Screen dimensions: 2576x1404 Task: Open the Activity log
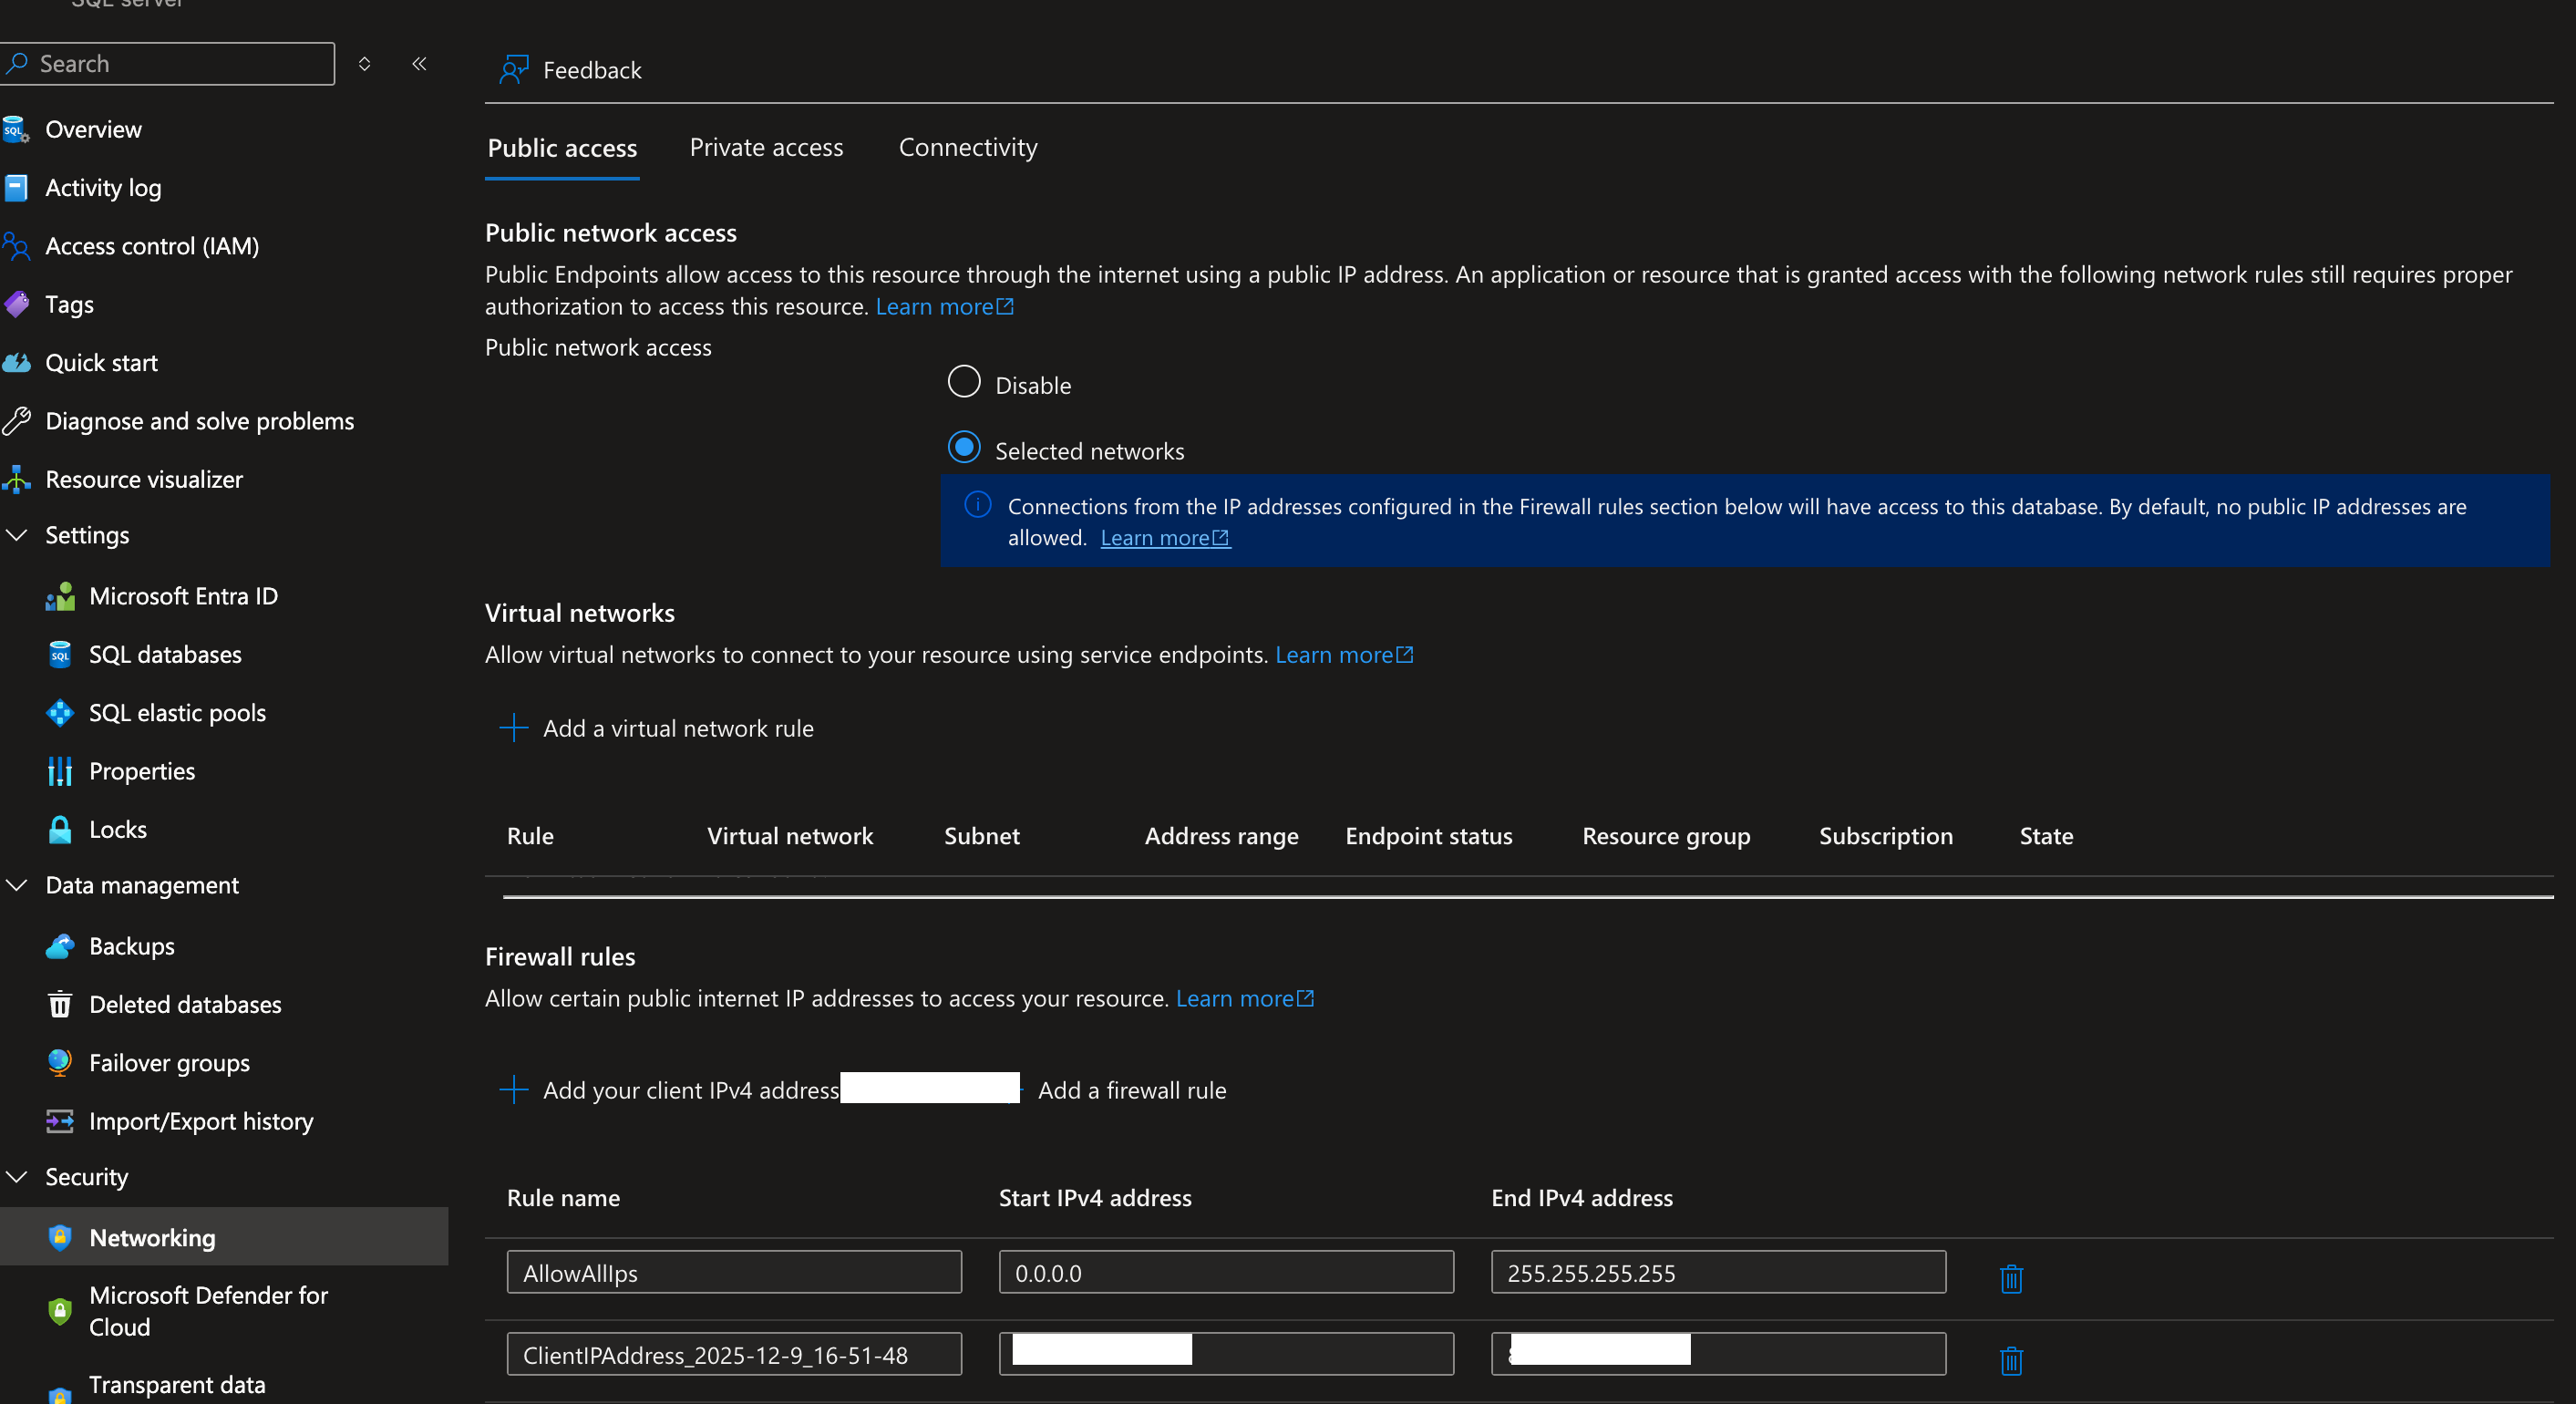point(102,187)
